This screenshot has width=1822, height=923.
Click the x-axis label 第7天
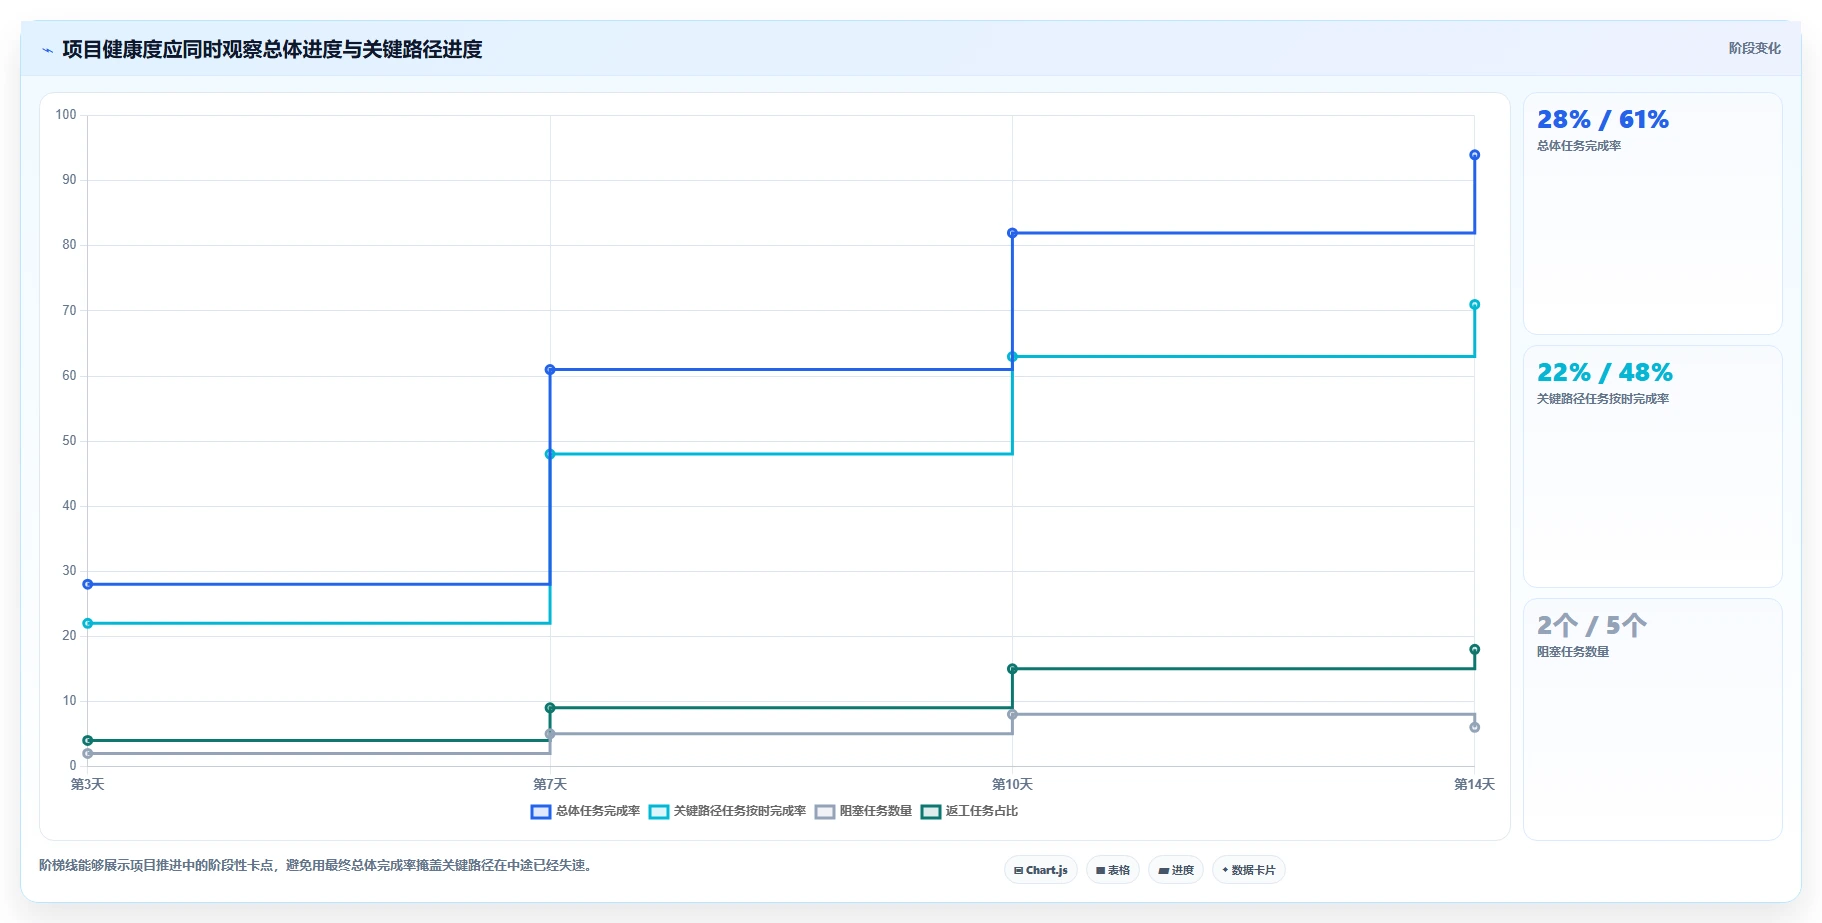[550, 784]
